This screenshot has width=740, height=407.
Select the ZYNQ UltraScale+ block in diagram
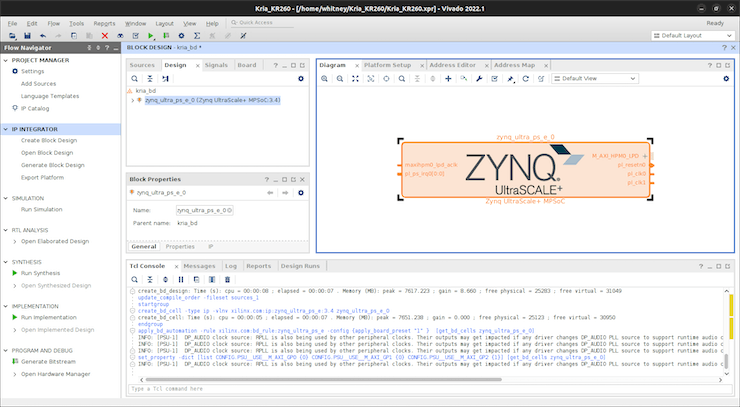pos(525,170)
